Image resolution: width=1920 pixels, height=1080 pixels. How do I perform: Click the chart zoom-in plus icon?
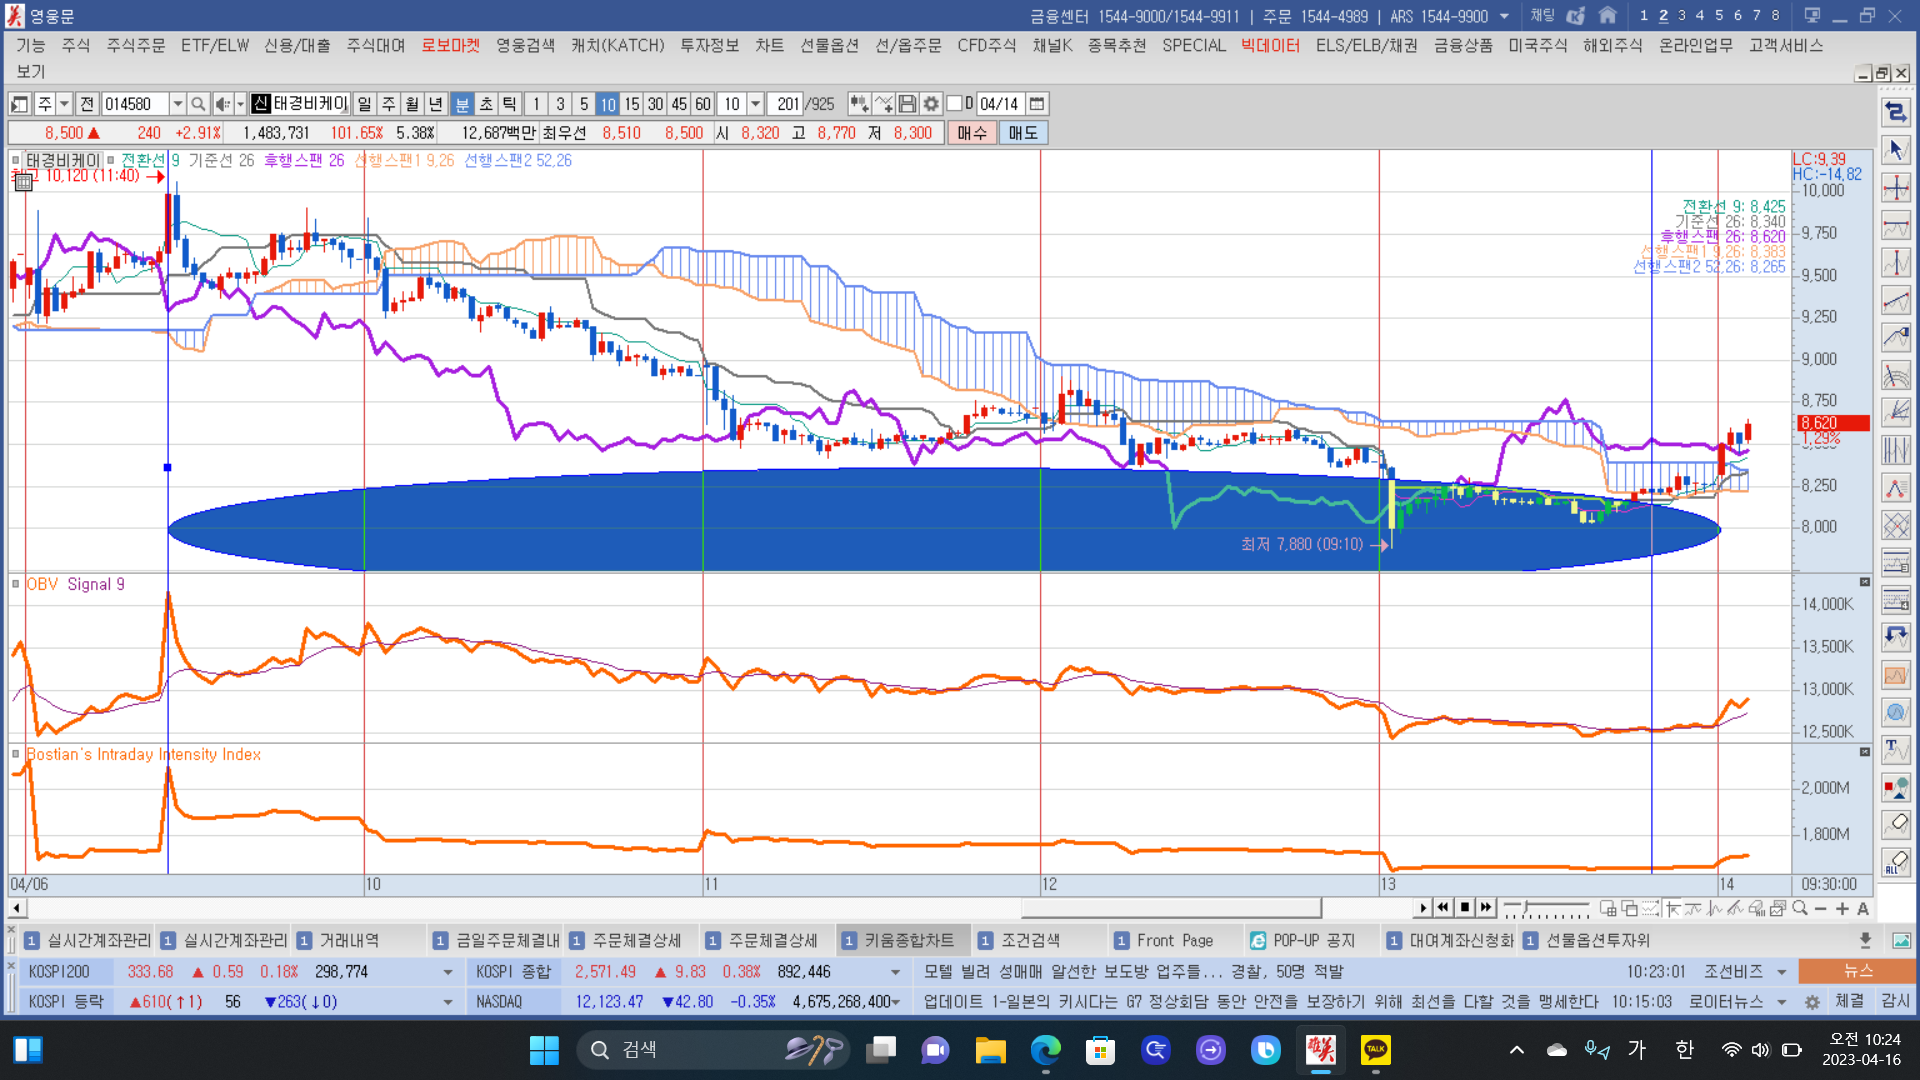[1842, 908]
